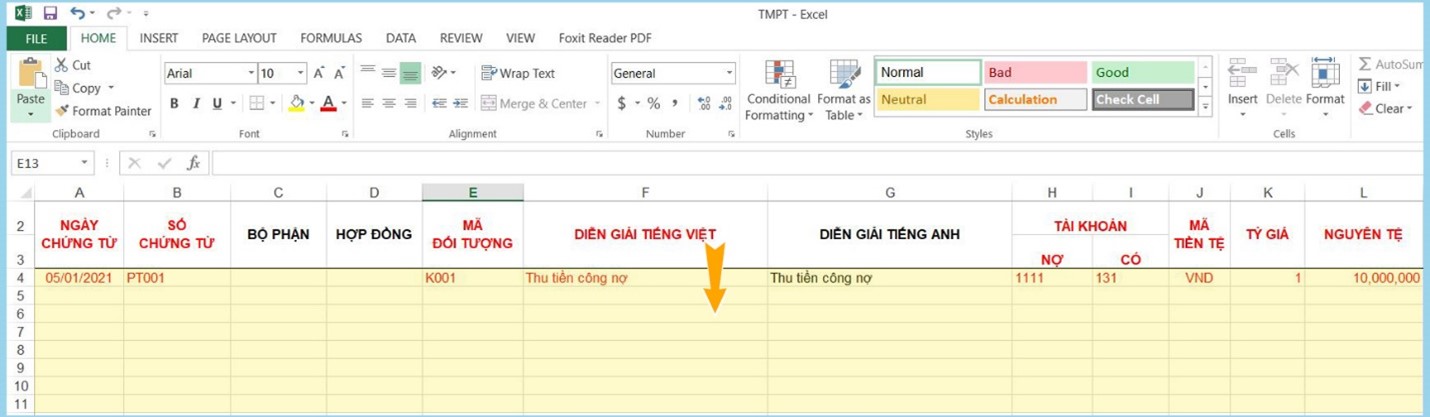Open the FORMULAS ribbon tab
The width and height of the screenshot is (1430, 417).
(331, 38)
